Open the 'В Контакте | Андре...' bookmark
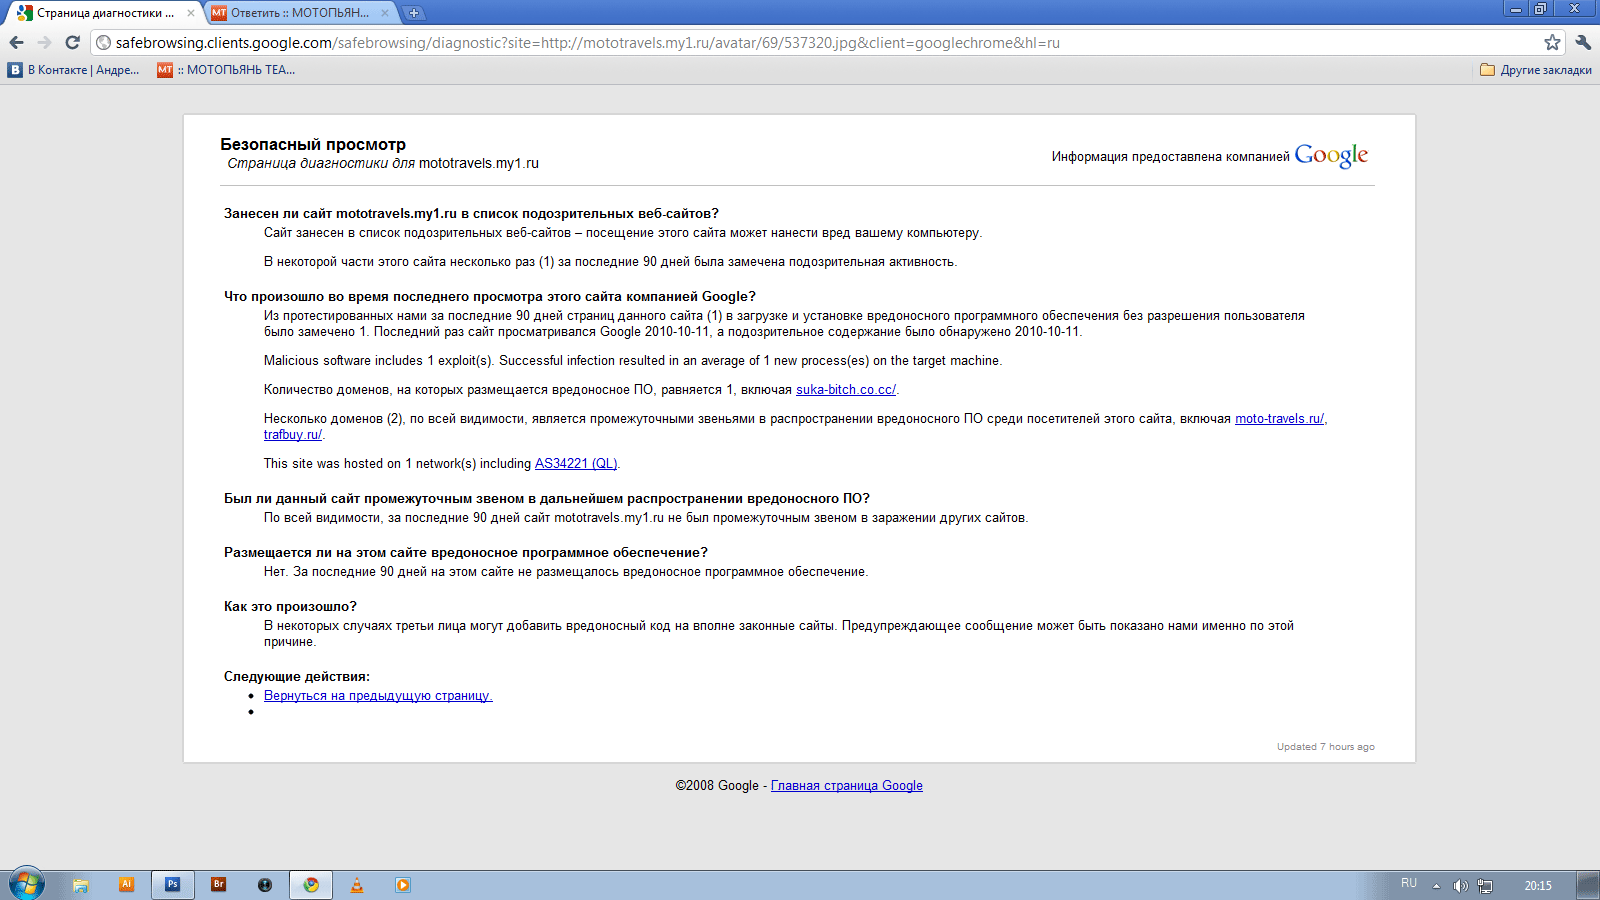This screenshot has height=900, width=1600. [74, 70]
